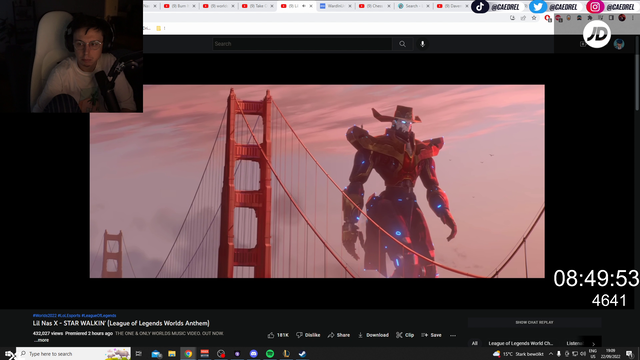
Task: Activate voice search microphone icon
Action: pos(422,44)
